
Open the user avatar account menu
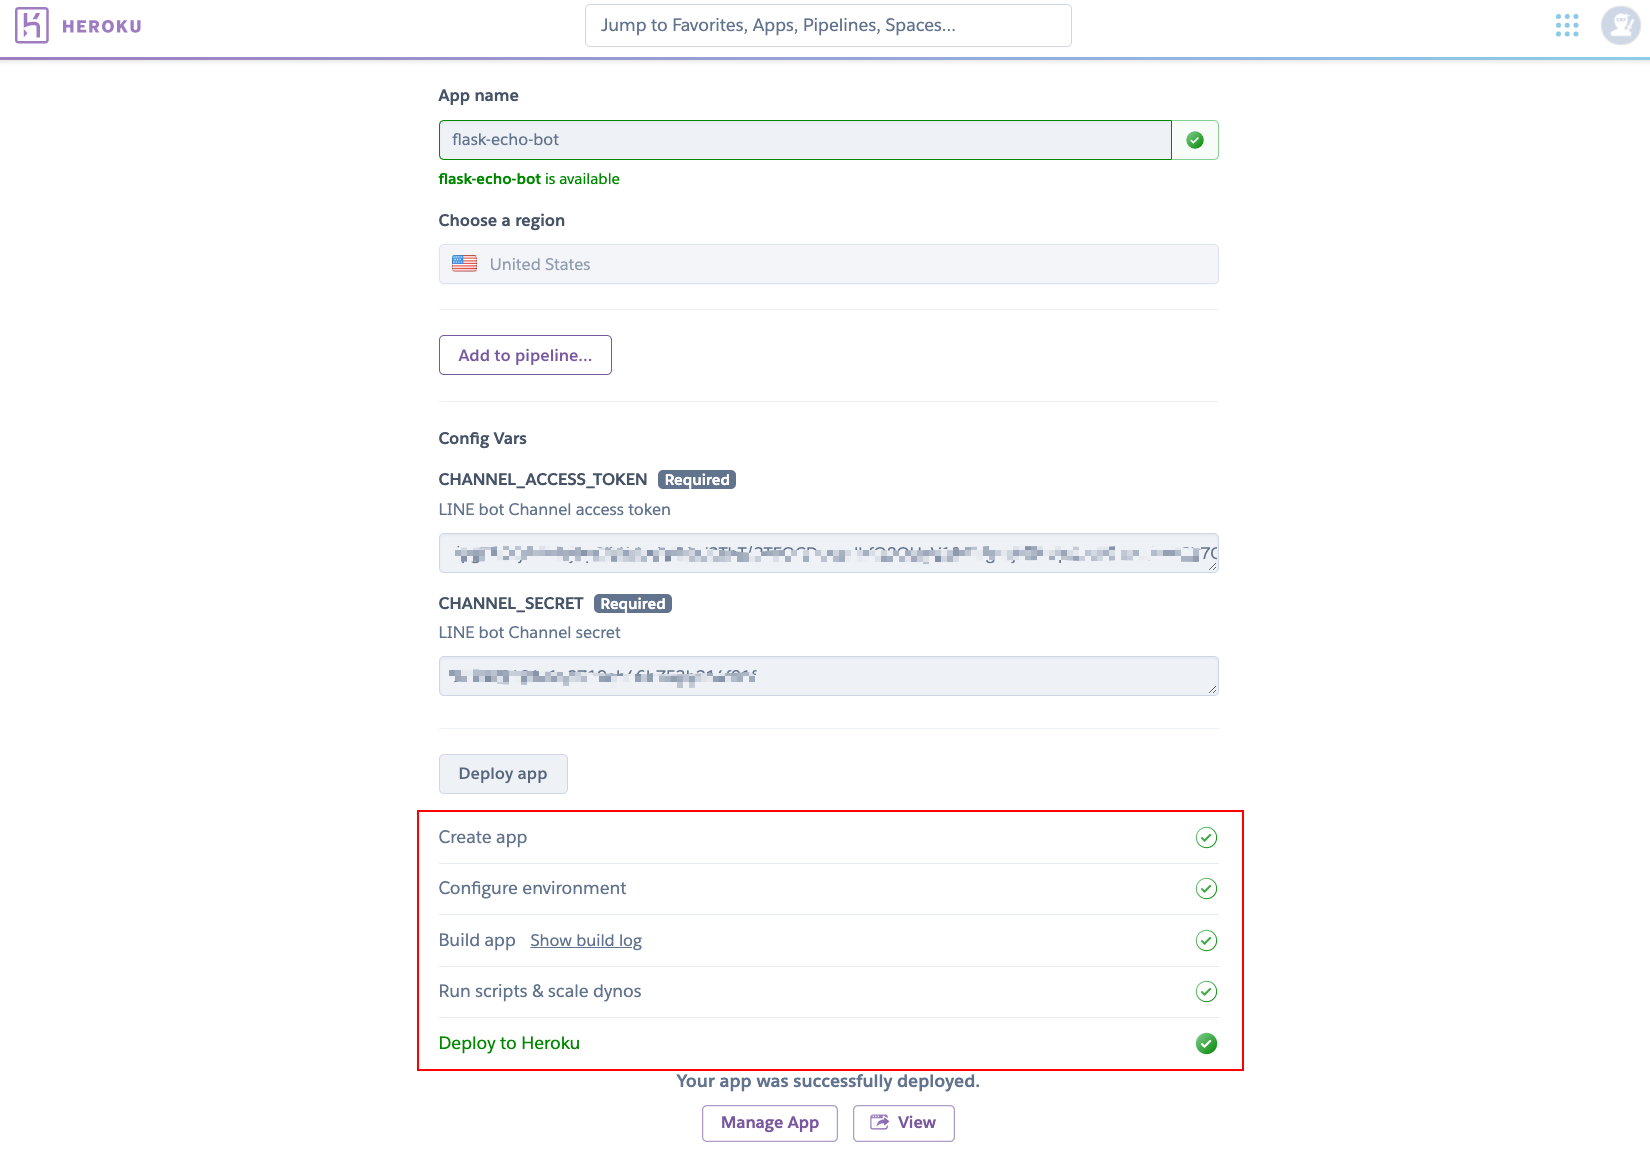pos(1620,25)
